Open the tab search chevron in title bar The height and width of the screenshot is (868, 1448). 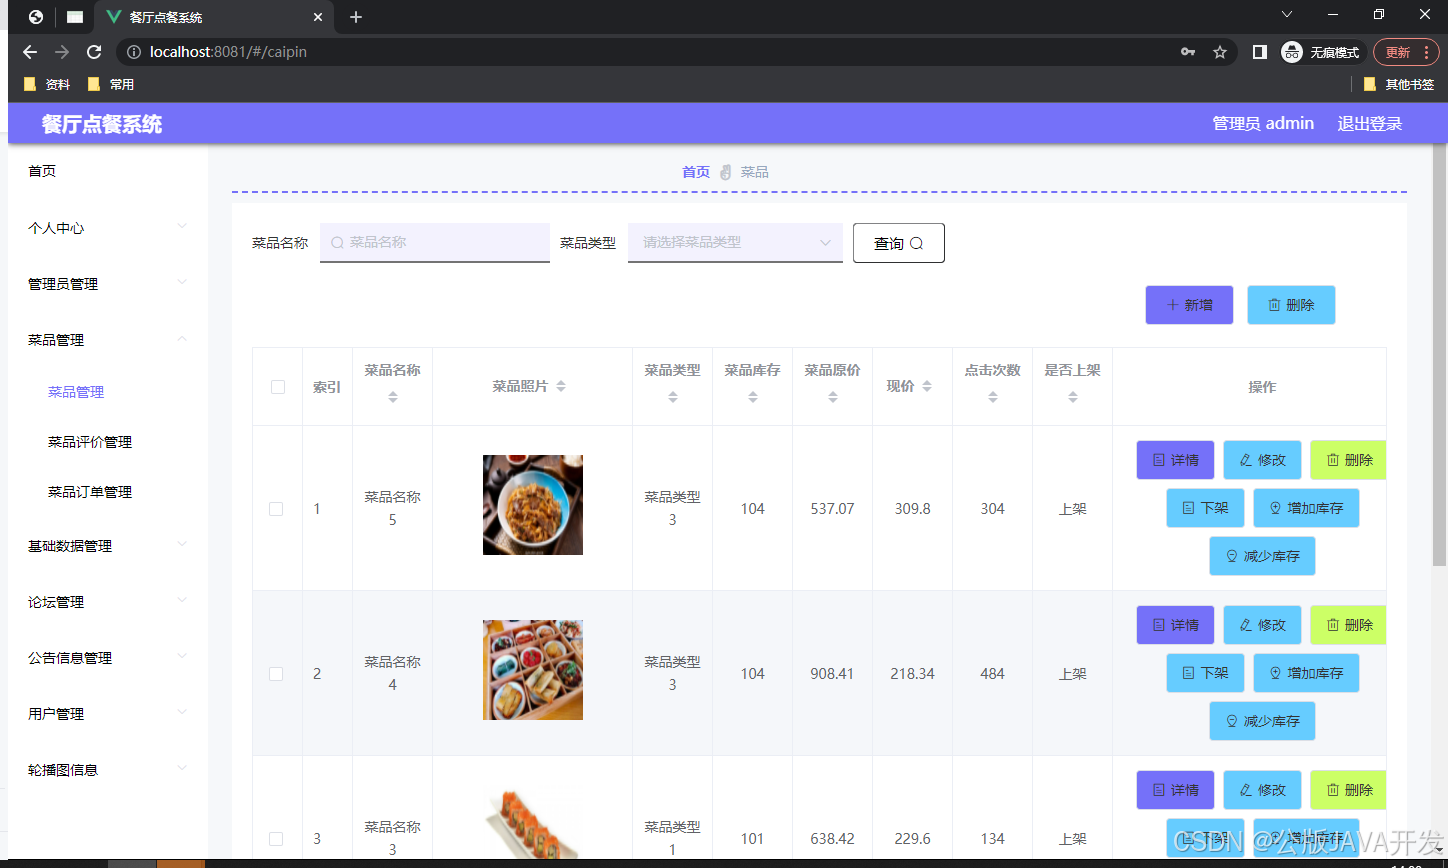click(x=1287, y=14)
